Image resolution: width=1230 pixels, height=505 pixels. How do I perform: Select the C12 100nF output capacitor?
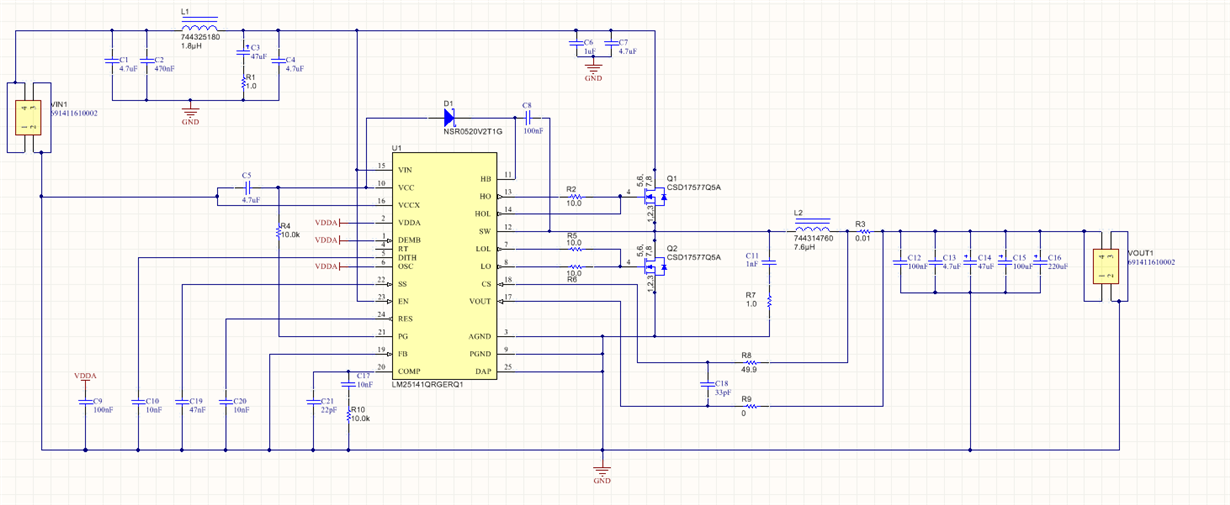pyautogui.click(x=899, y=264)
